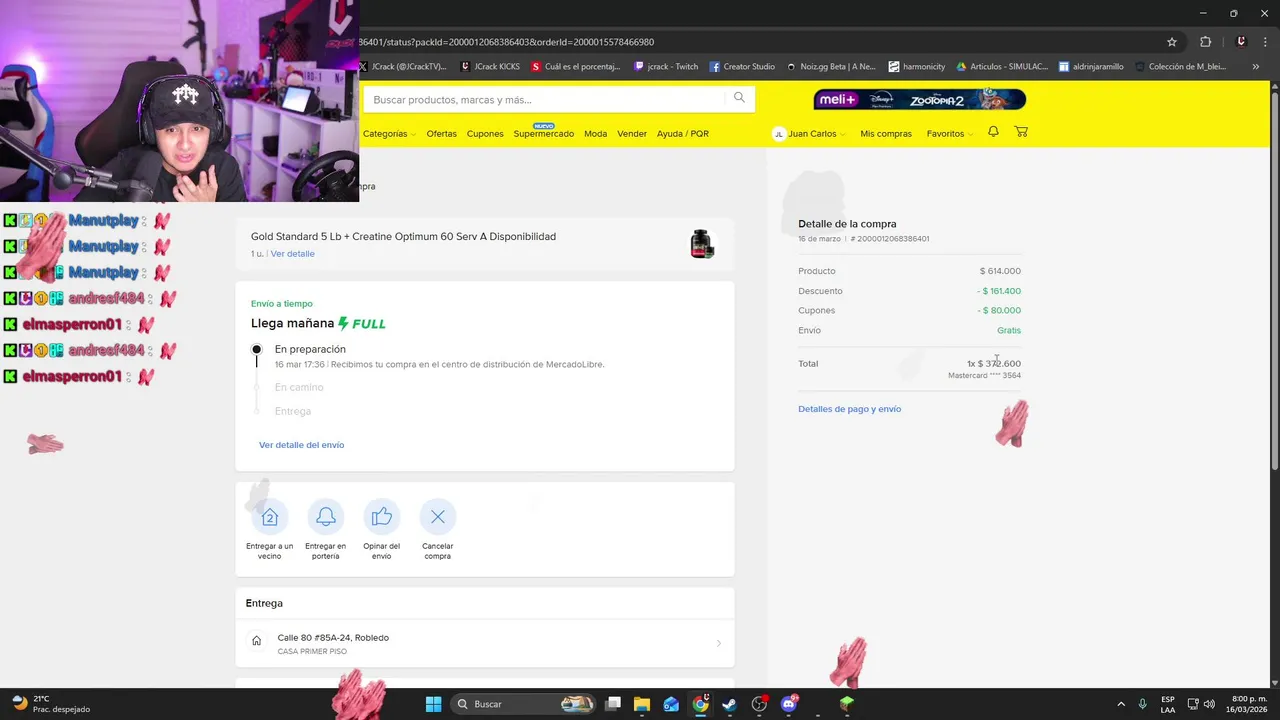Open Ayuda / PQR menu item
The image size is (1280, 720).
(683, 133)
